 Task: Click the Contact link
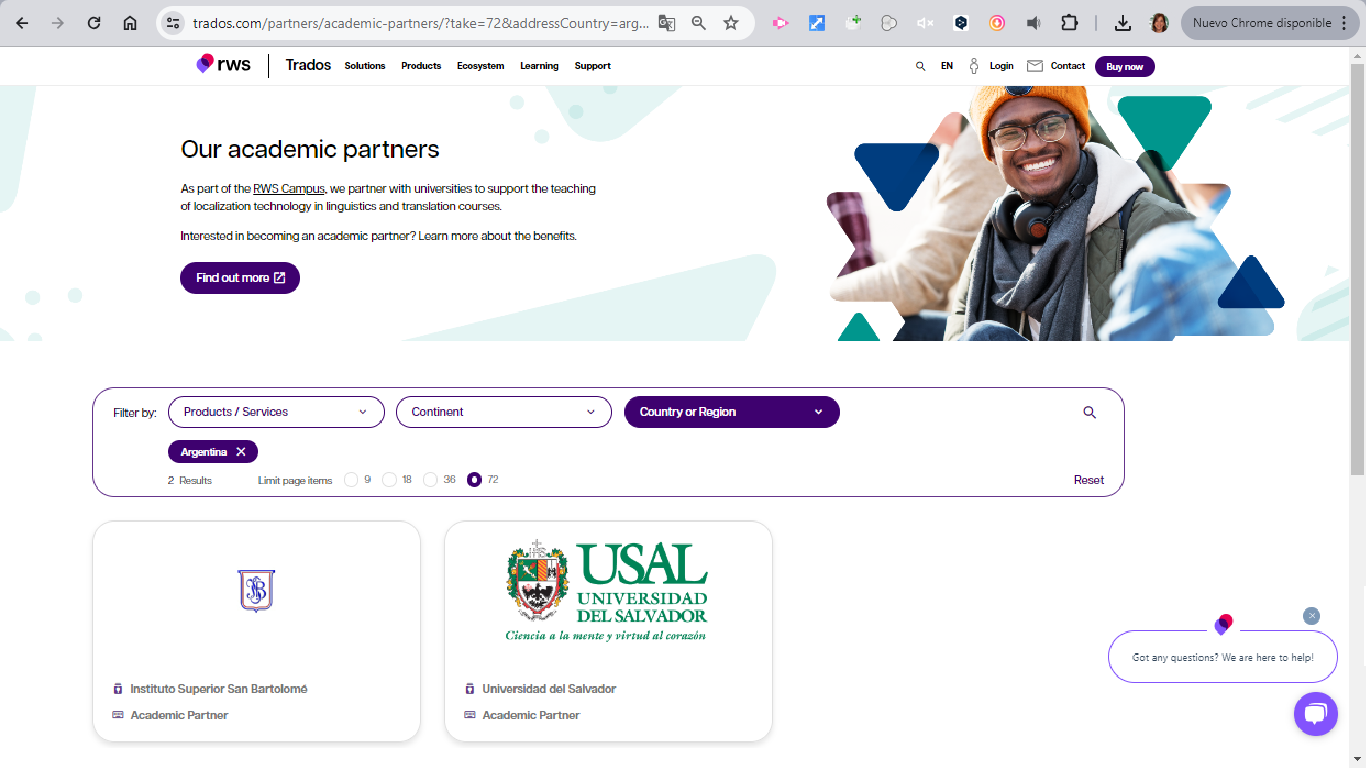(x=1068, y=66)
